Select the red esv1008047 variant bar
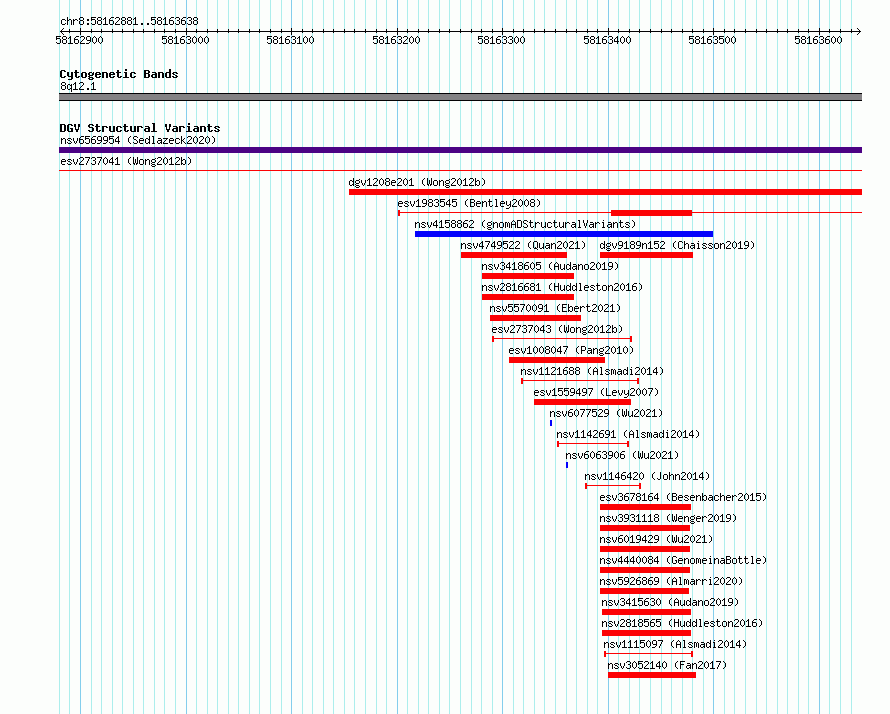This screenshot has width=890, height=714. [x=557, y=360]
